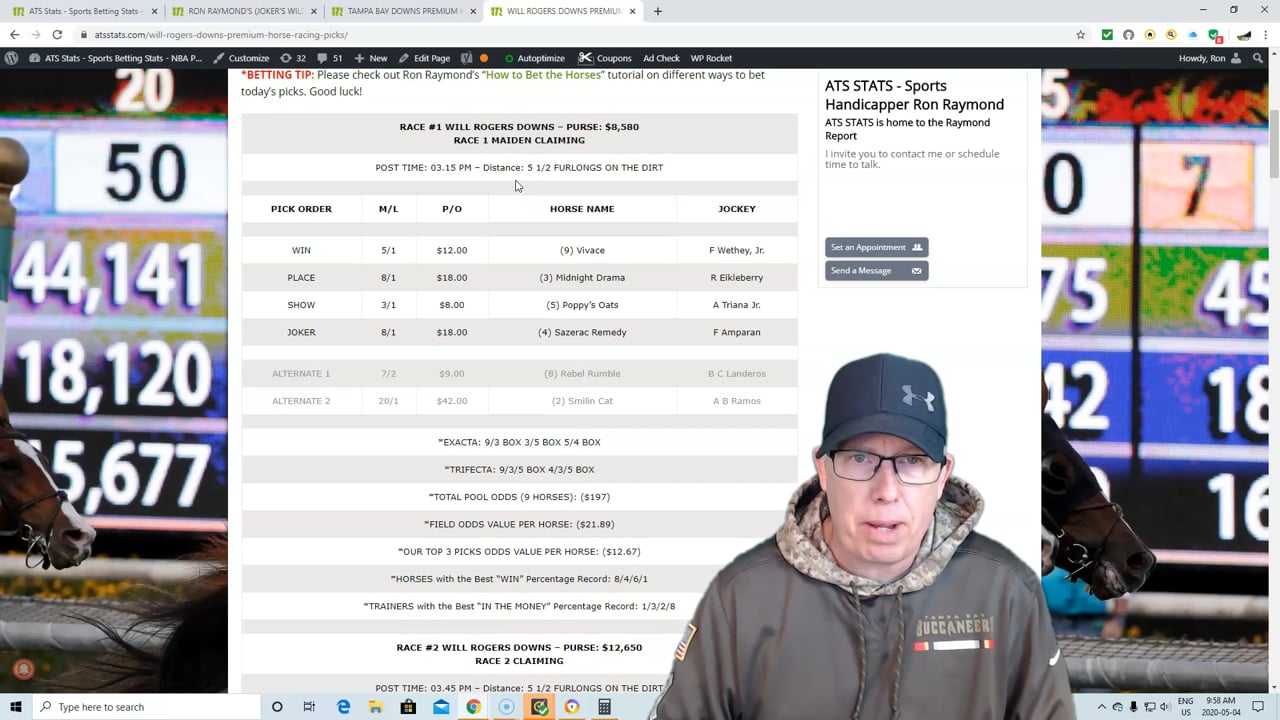Open the Windows Start menu
1280x720 pixels.
(x=15, y=707)
